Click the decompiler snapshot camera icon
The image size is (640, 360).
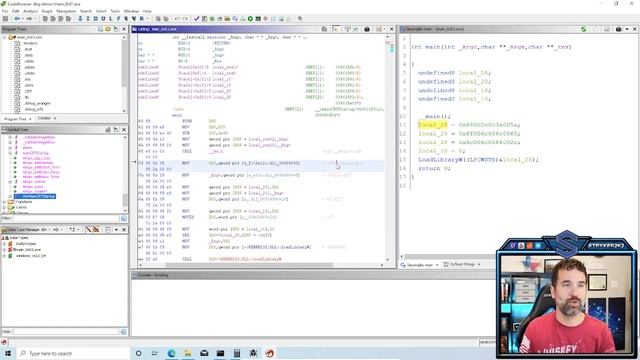pos(618,29)
